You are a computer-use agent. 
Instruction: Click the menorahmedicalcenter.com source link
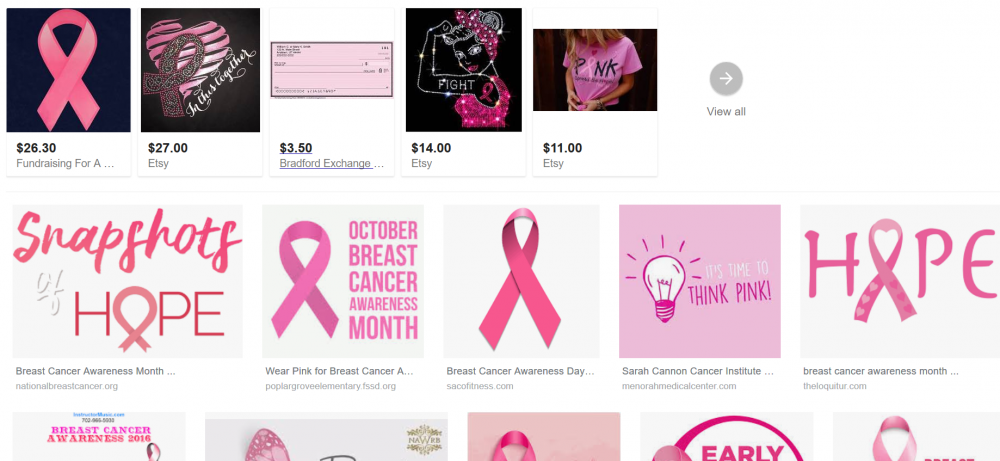[x=679, y=386]
